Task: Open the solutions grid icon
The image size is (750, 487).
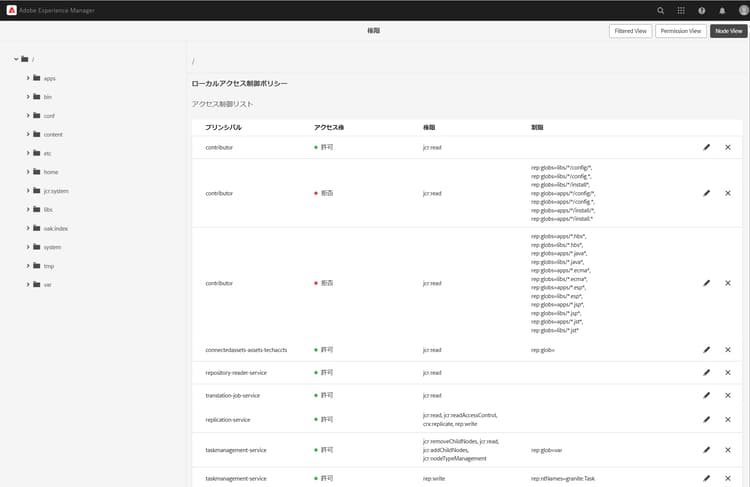Action: click(681, 11)
